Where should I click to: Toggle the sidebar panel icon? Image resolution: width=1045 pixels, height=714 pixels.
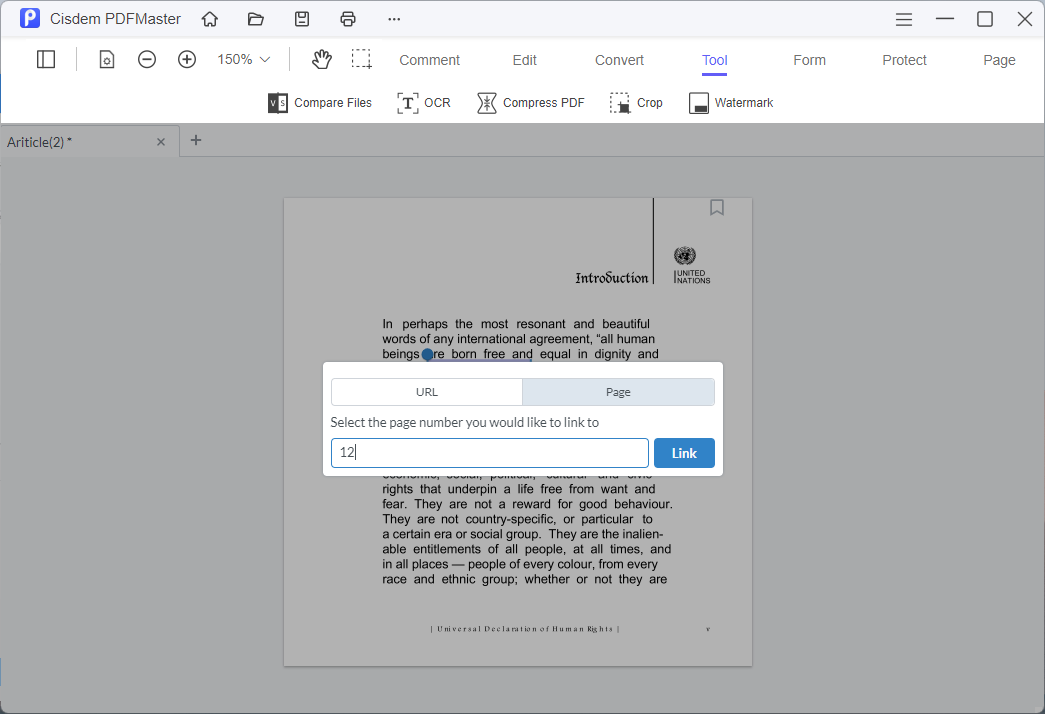[46, 59]
